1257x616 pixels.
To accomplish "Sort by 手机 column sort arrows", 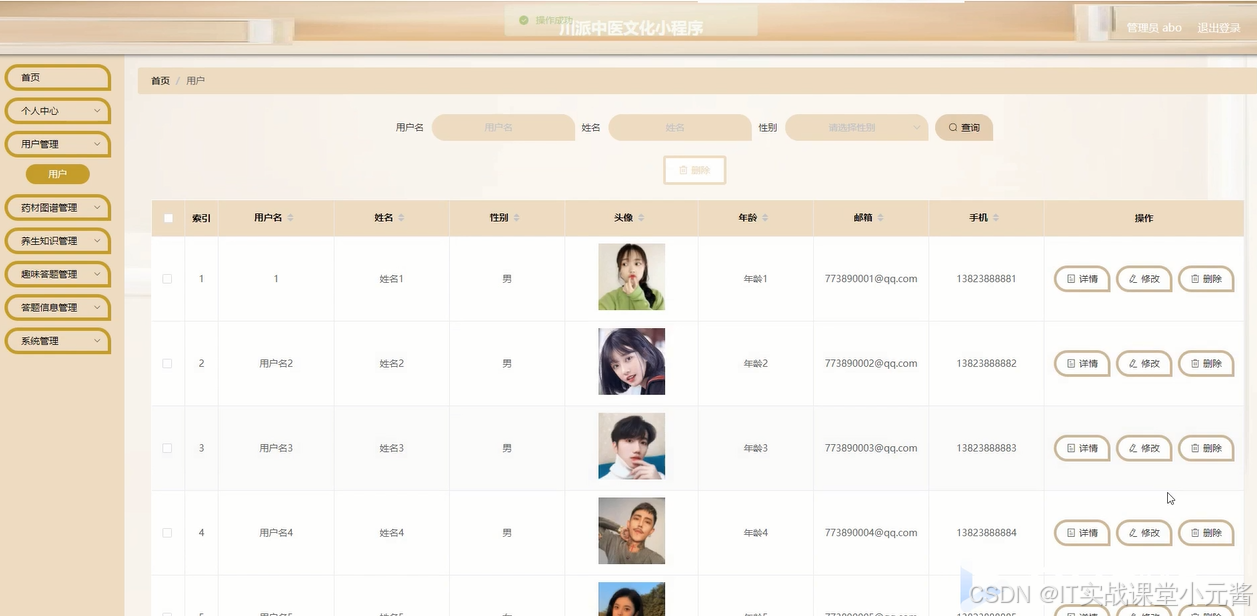I will click(x=996, y=218).
